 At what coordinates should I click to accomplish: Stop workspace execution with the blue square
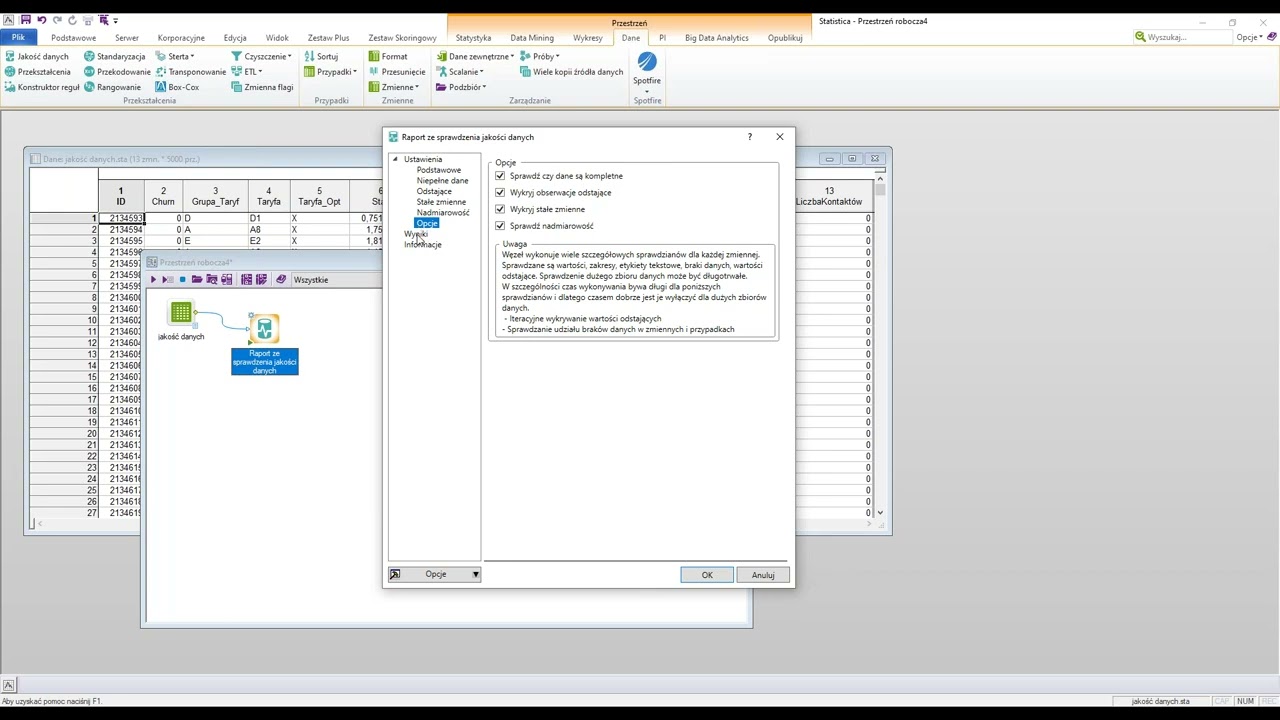182,280
